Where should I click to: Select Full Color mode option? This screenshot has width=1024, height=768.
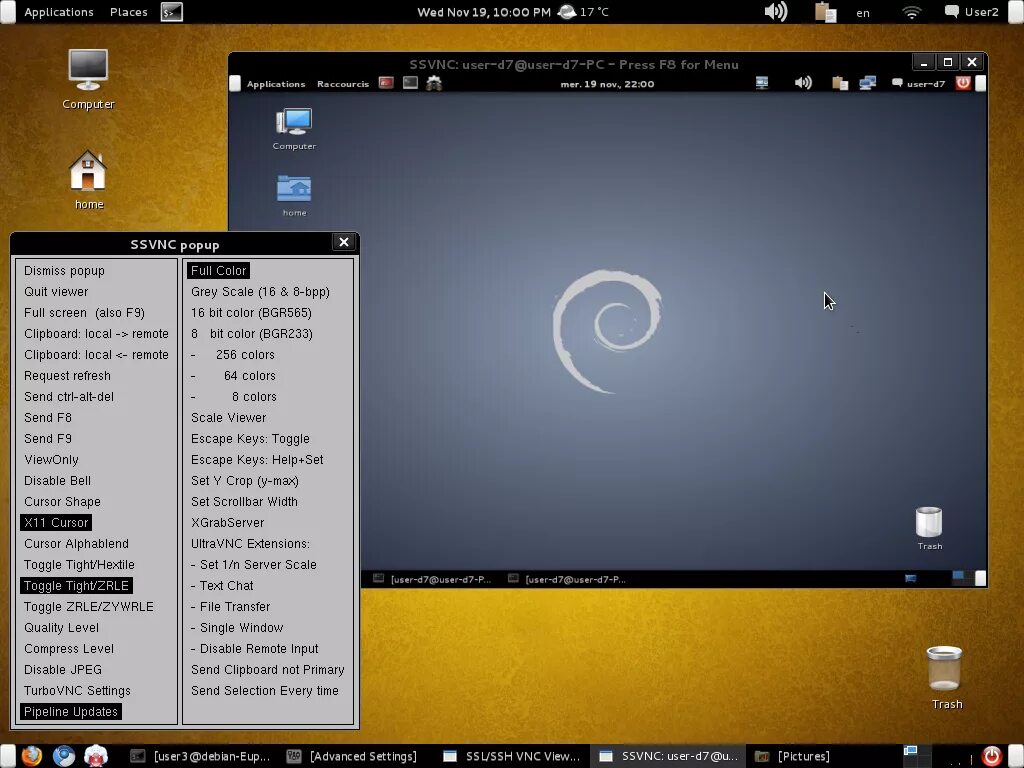(x=219, y=270)
